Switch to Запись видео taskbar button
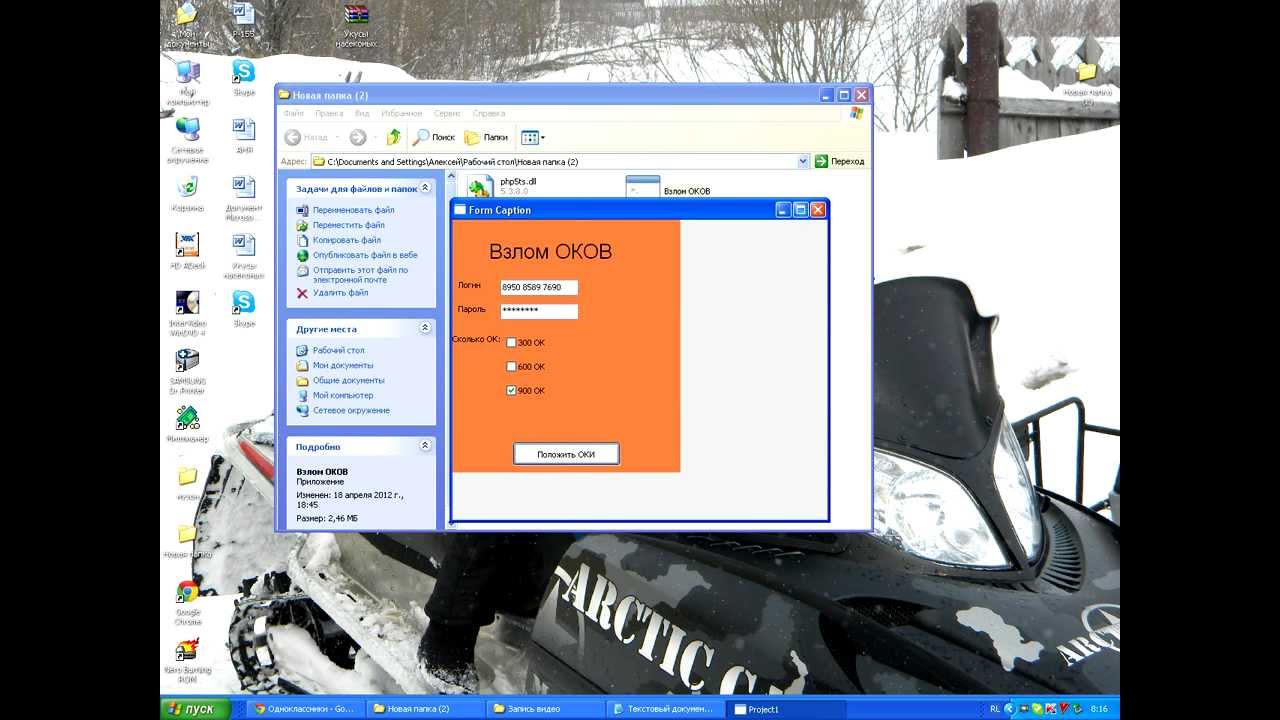 point(543,709)
